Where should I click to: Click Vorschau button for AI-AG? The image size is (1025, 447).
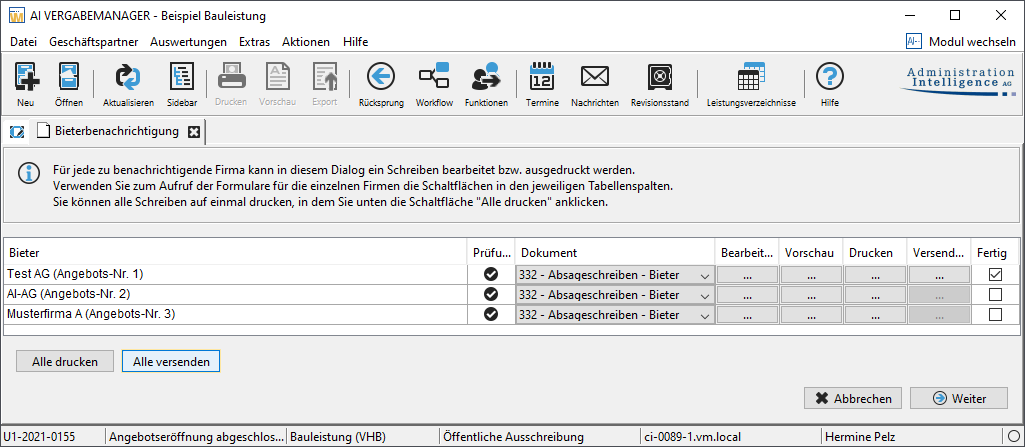pos(811,295)
